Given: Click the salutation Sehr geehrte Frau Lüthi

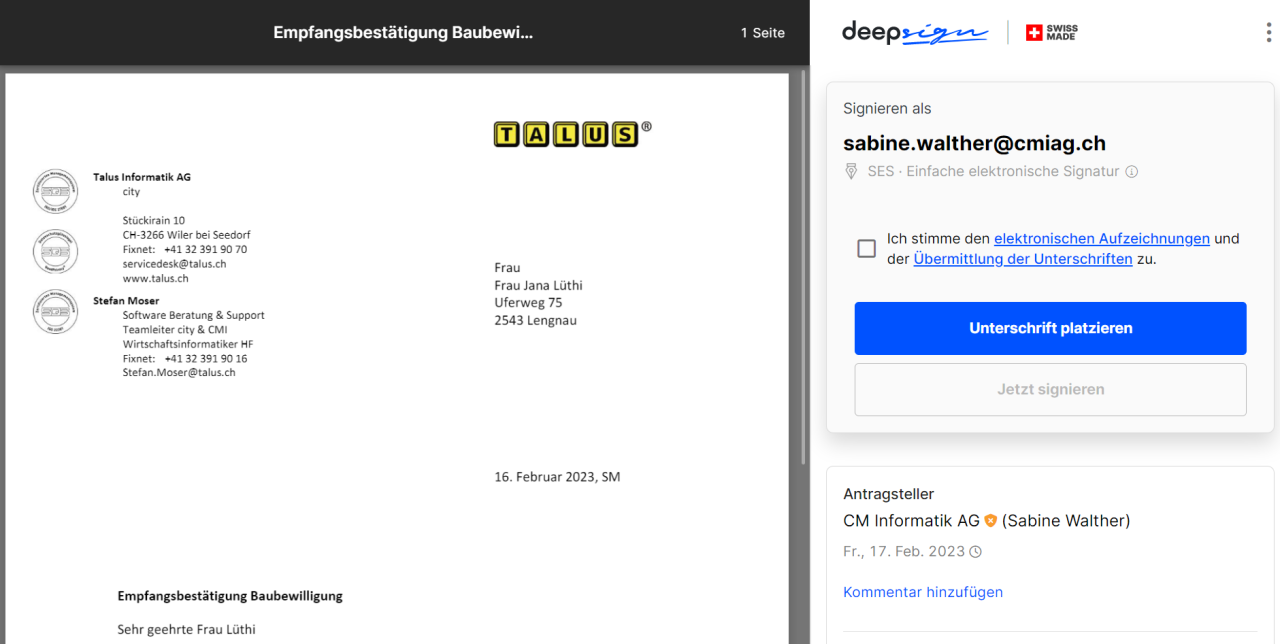Looking at the screenshot, I should click(186, 629).
